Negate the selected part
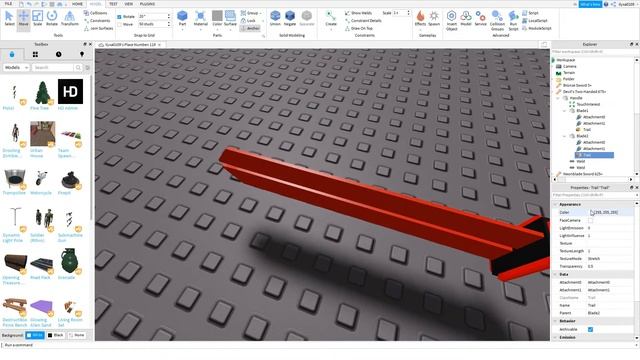640x360 pixels. [x=290, y=19]
